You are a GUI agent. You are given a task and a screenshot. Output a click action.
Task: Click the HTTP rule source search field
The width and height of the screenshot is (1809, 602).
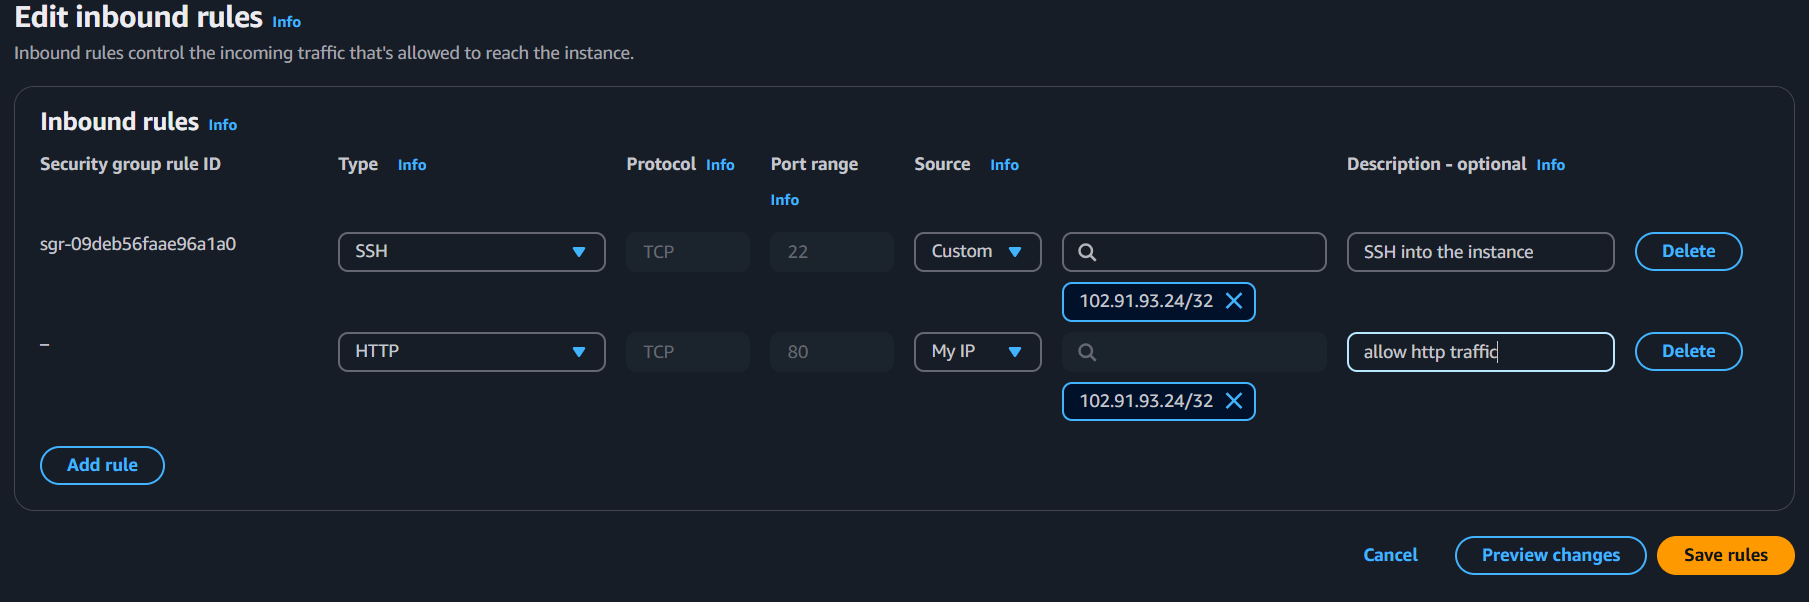(x=1194, y=352)
